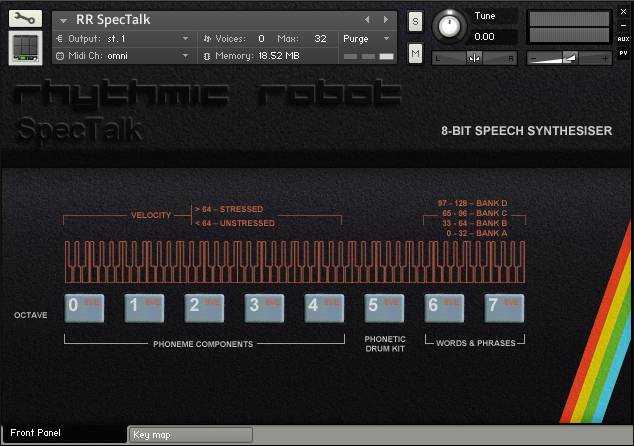Screen dimensions: 634x446
Task: Toggle the PV button
Action: pos(623,53)
